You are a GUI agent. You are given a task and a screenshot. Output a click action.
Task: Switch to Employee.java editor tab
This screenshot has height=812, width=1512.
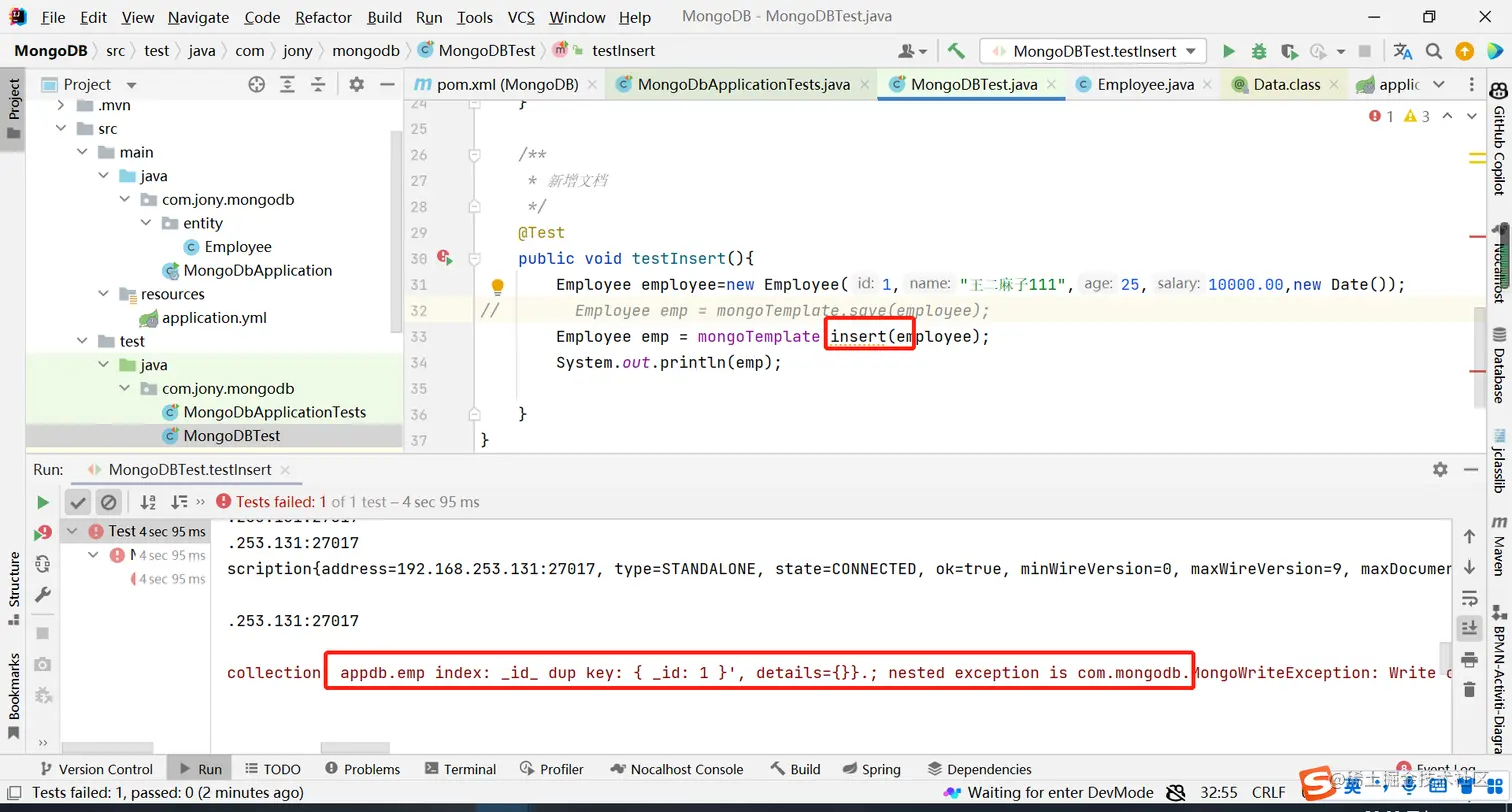(x=1144, y=85)
